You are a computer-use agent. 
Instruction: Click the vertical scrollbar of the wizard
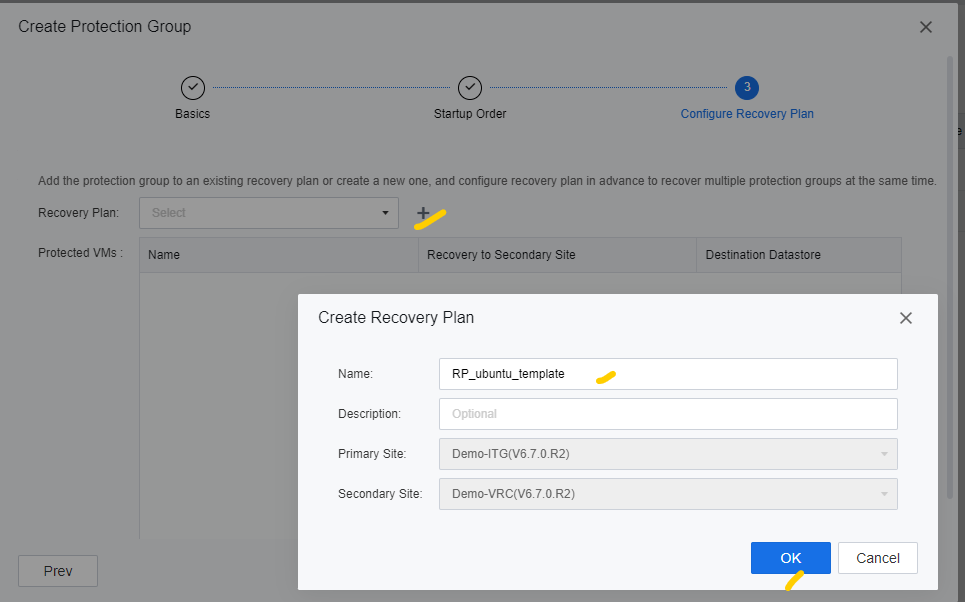950,277
